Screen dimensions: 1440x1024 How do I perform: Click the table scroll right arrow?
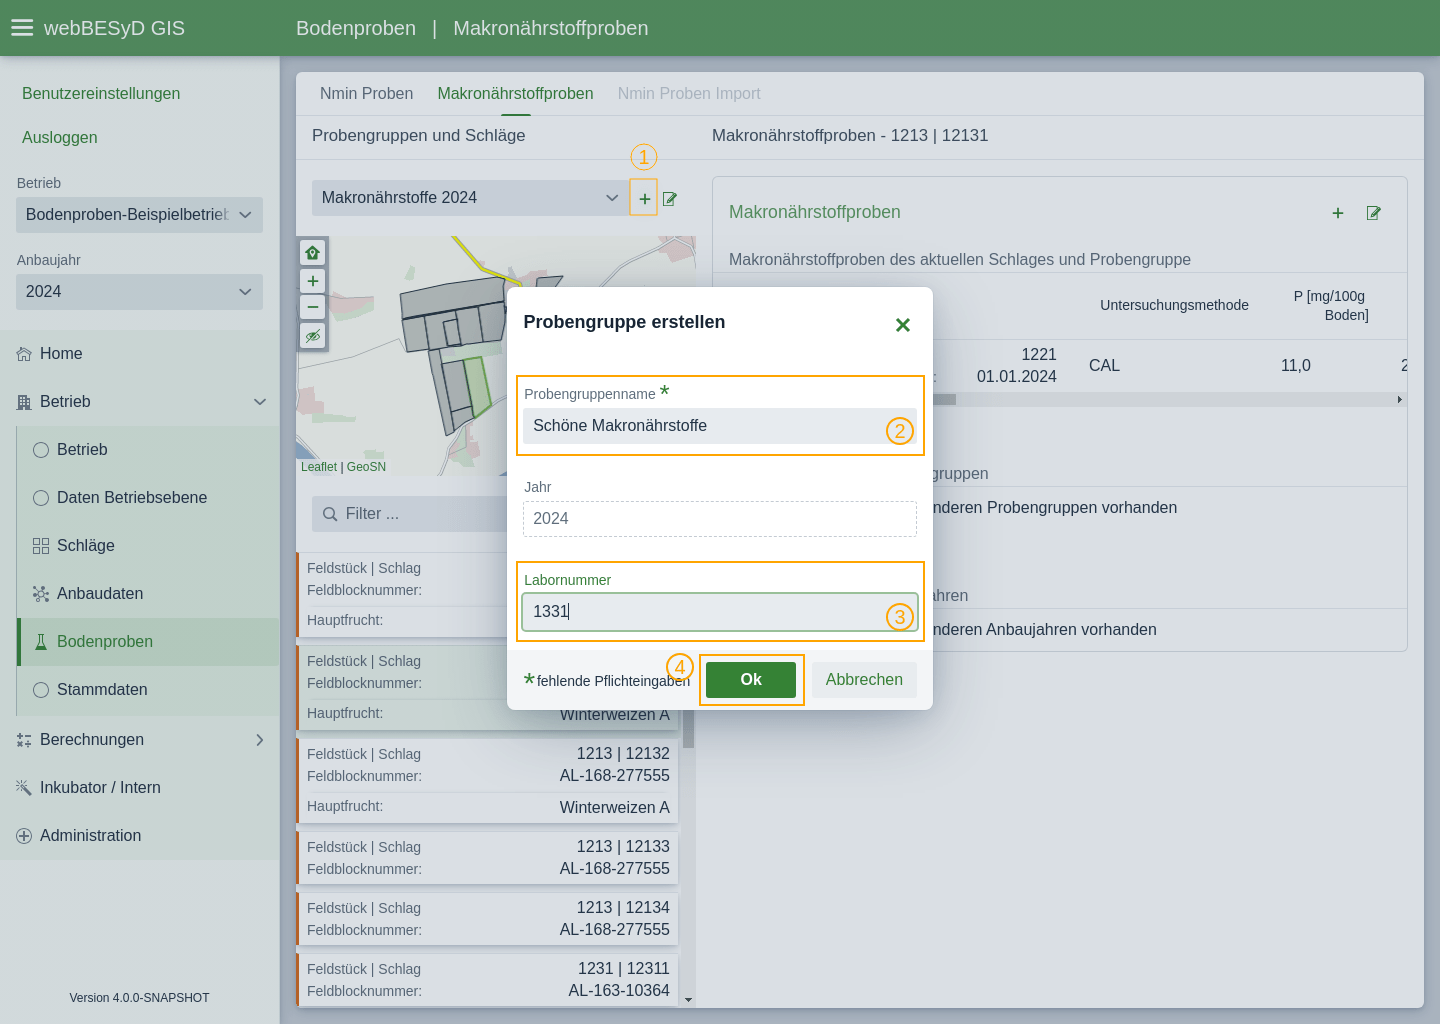[1400, 399]
